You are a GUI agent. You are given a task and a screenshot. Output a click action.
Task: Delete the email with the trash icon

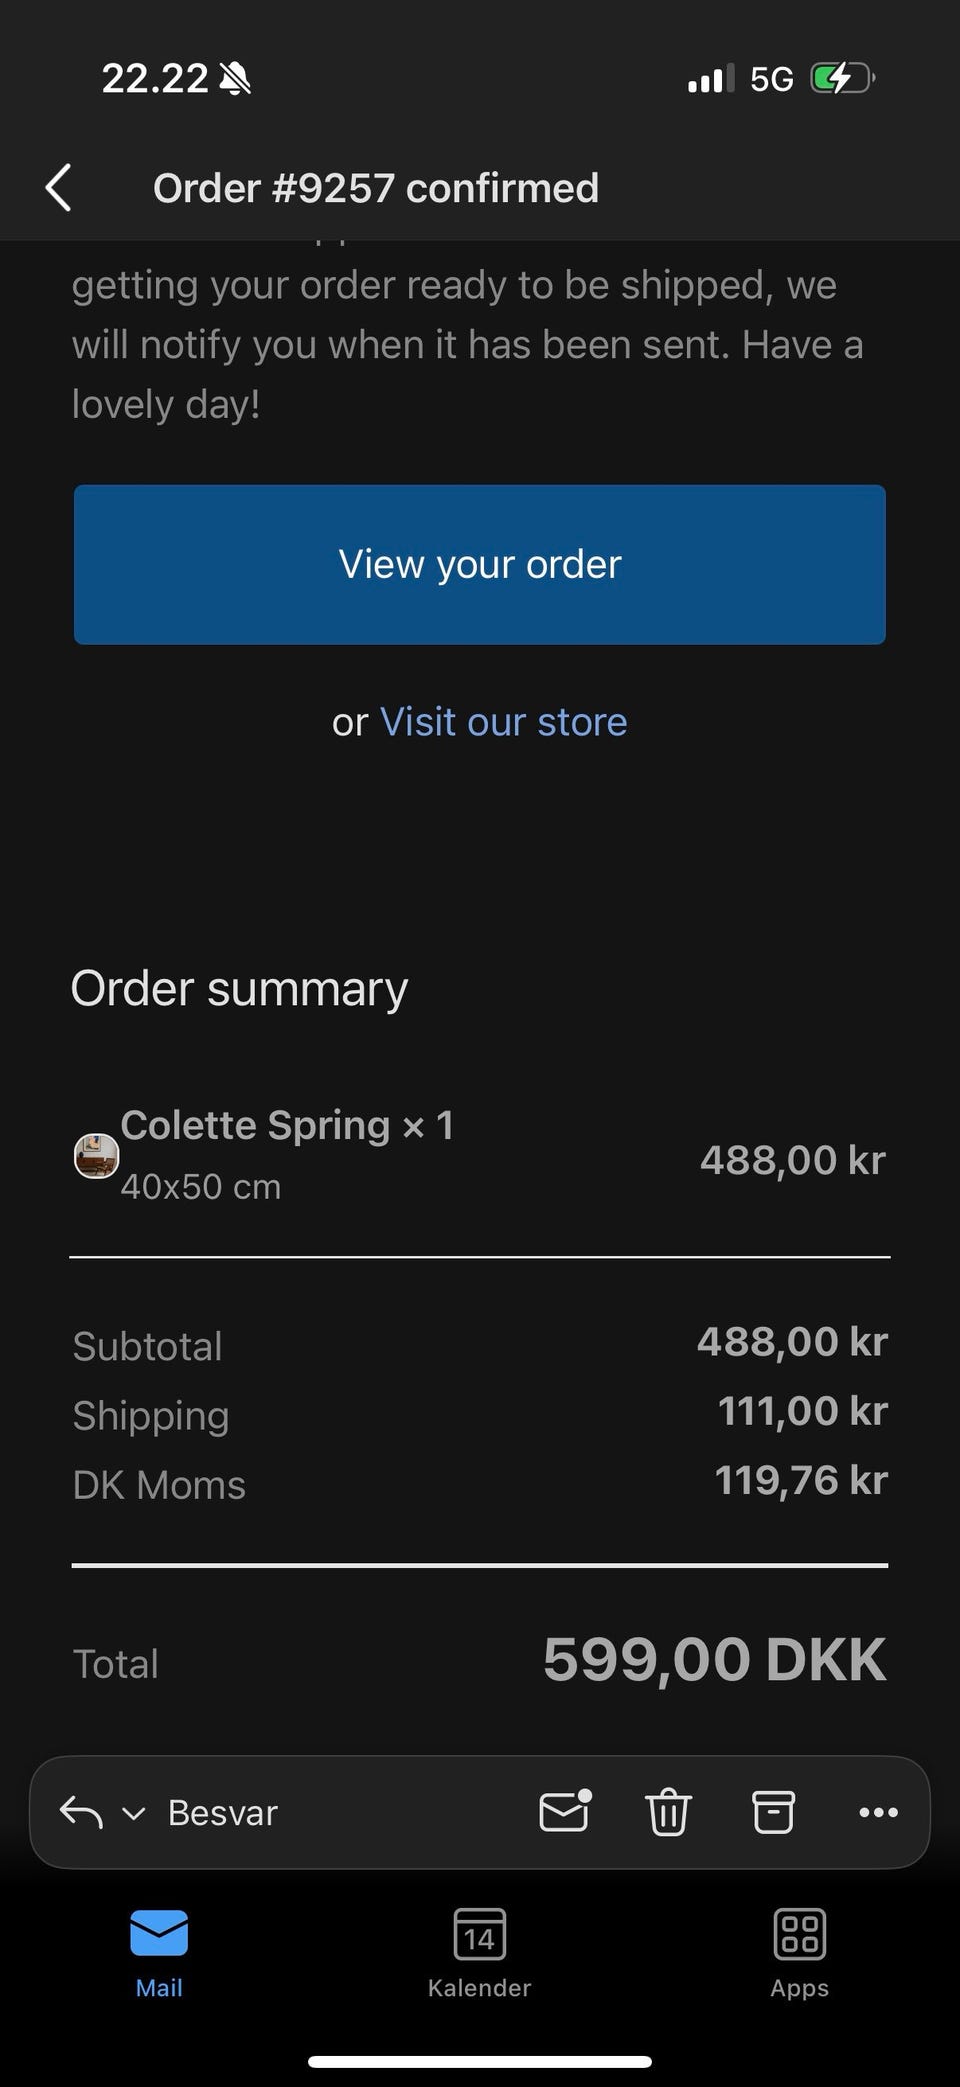point(668,1812)
